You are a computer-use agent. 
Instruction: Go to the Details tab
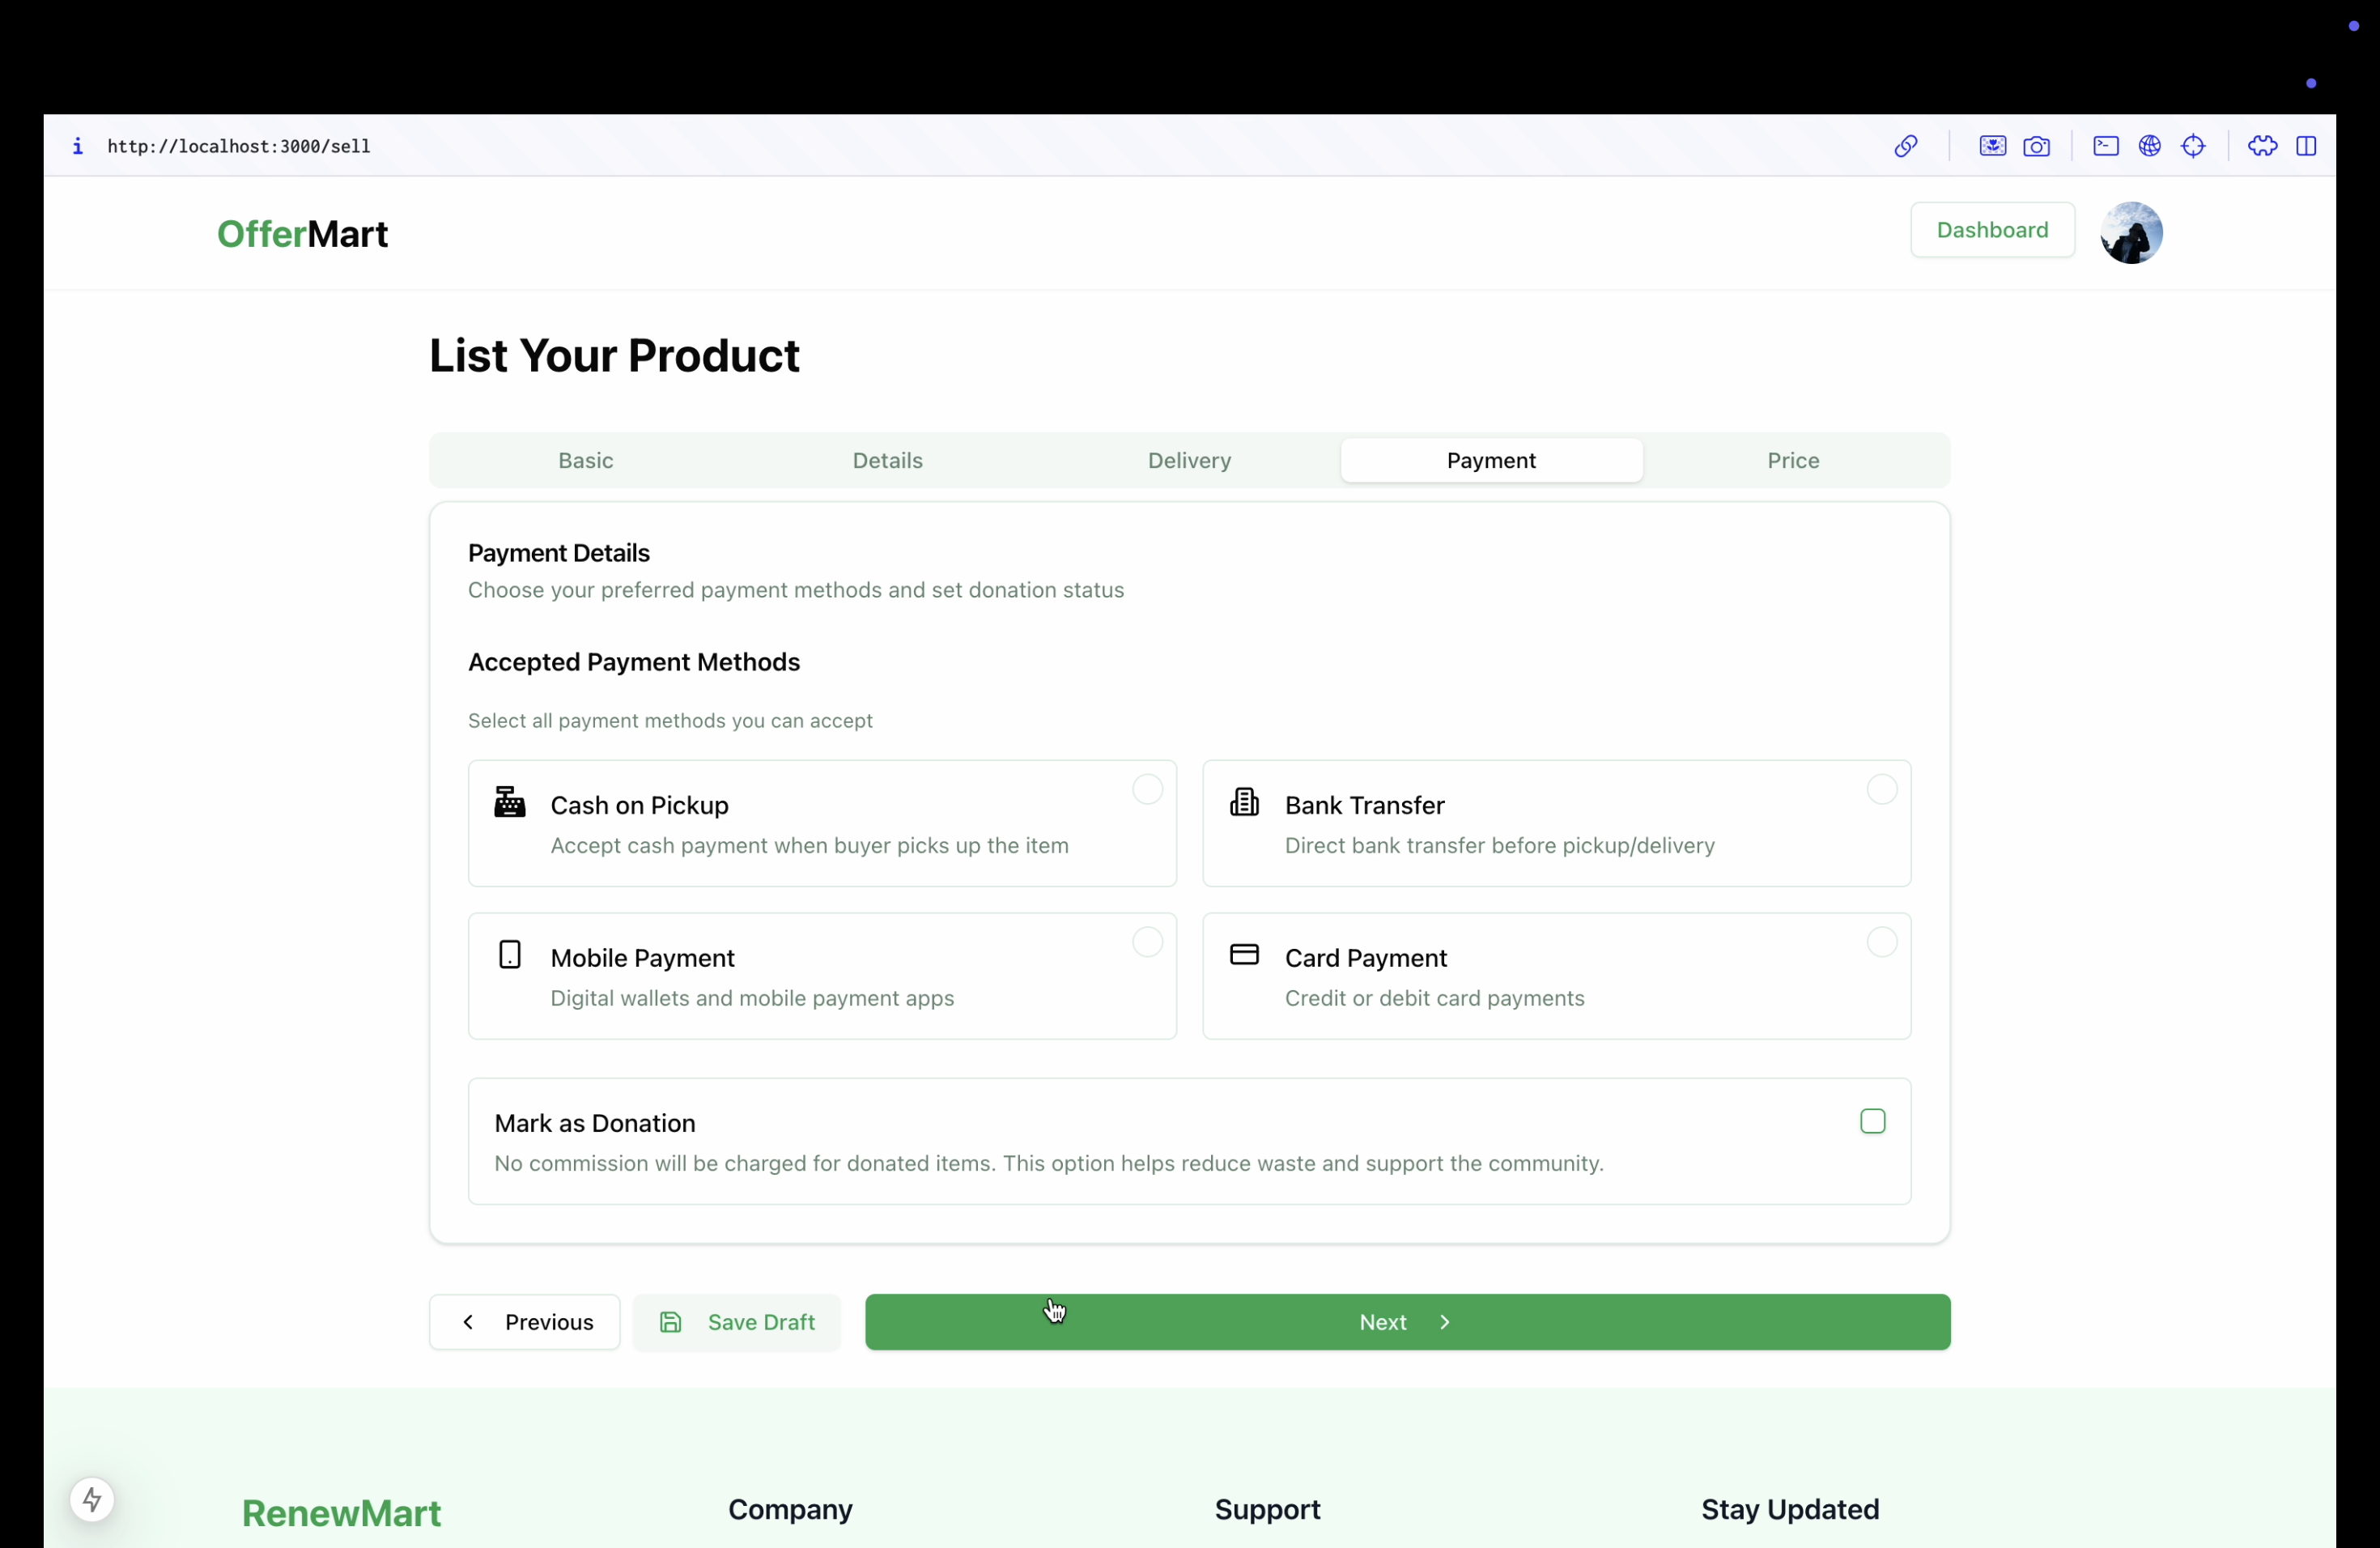click(887, 460)
